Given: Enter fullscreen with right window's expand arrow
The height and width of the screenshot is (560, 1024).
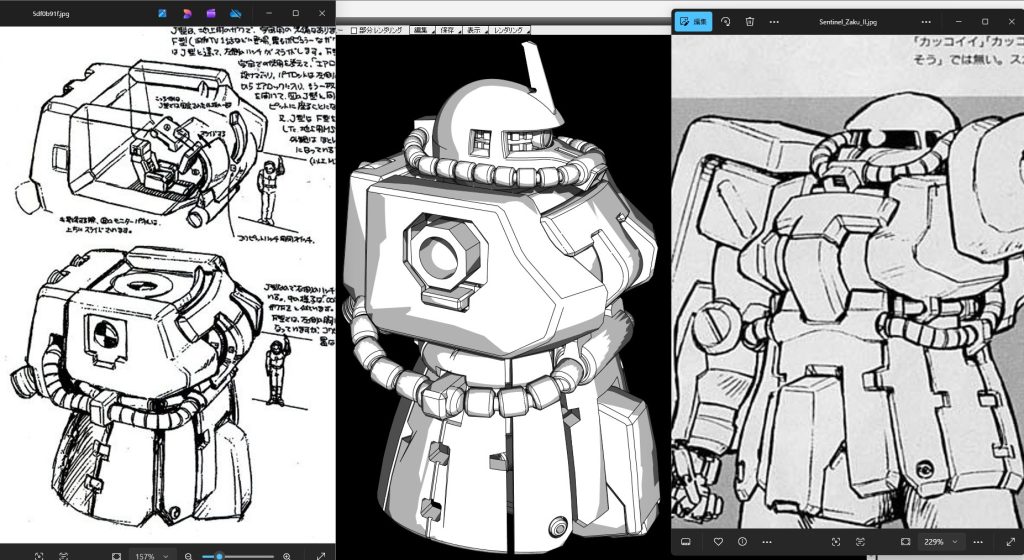Looking at the screenshot, I should click(1012, 542).
